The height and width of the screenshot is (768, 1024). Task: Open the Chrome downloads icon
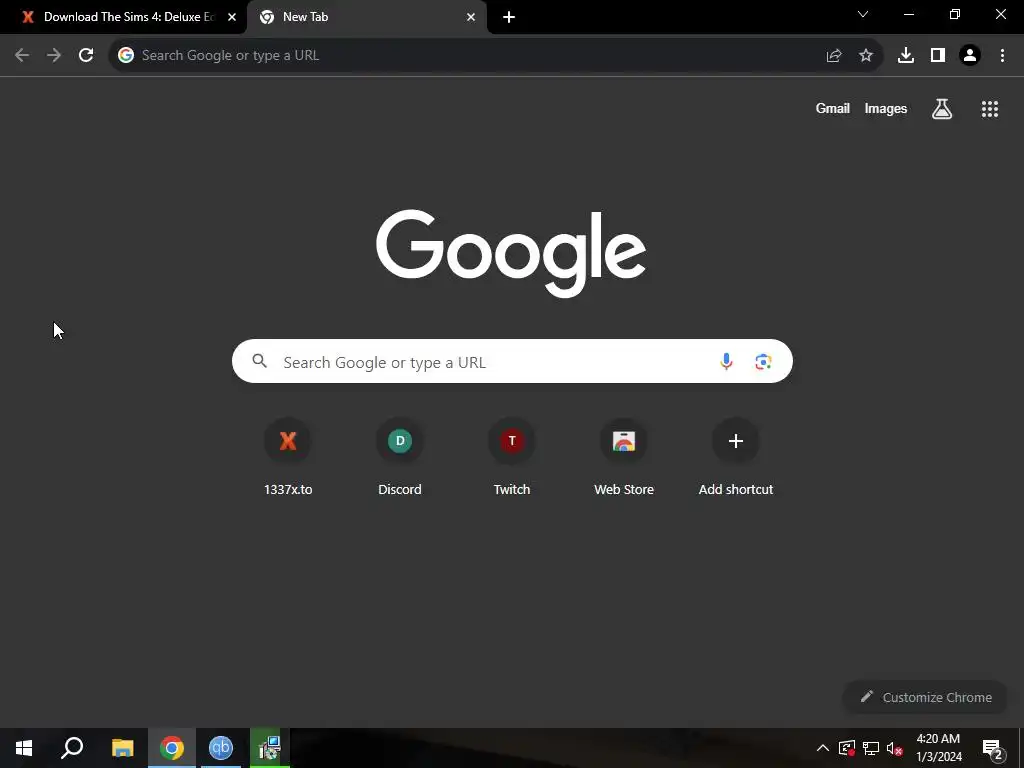point(906,56)
